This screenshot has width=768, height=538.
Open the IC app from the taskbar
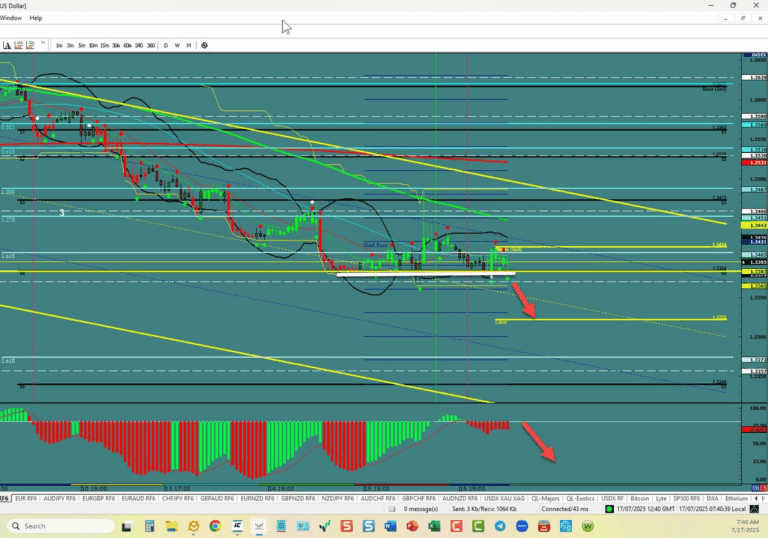click(237, 526)
